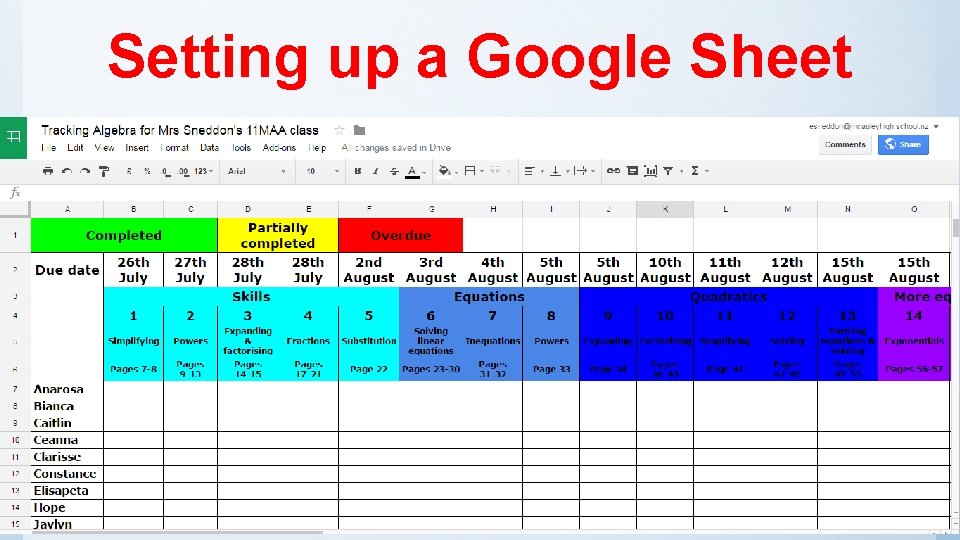
Task: Open the more number formats 123 dropdown
Action: 203,171
